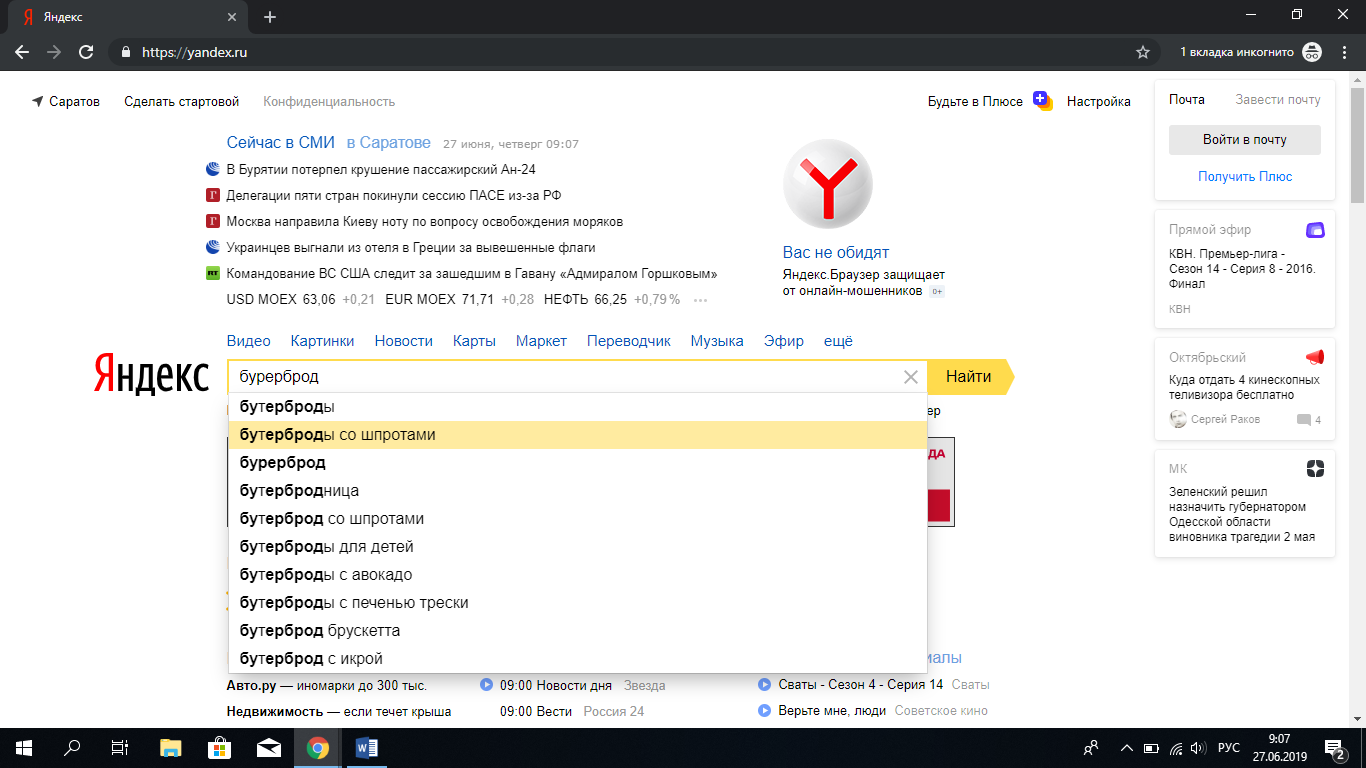Viewport: 1366px width, 768px height.
Task: Open Mail app from taskbar
Action: click(x=268, y=747)
